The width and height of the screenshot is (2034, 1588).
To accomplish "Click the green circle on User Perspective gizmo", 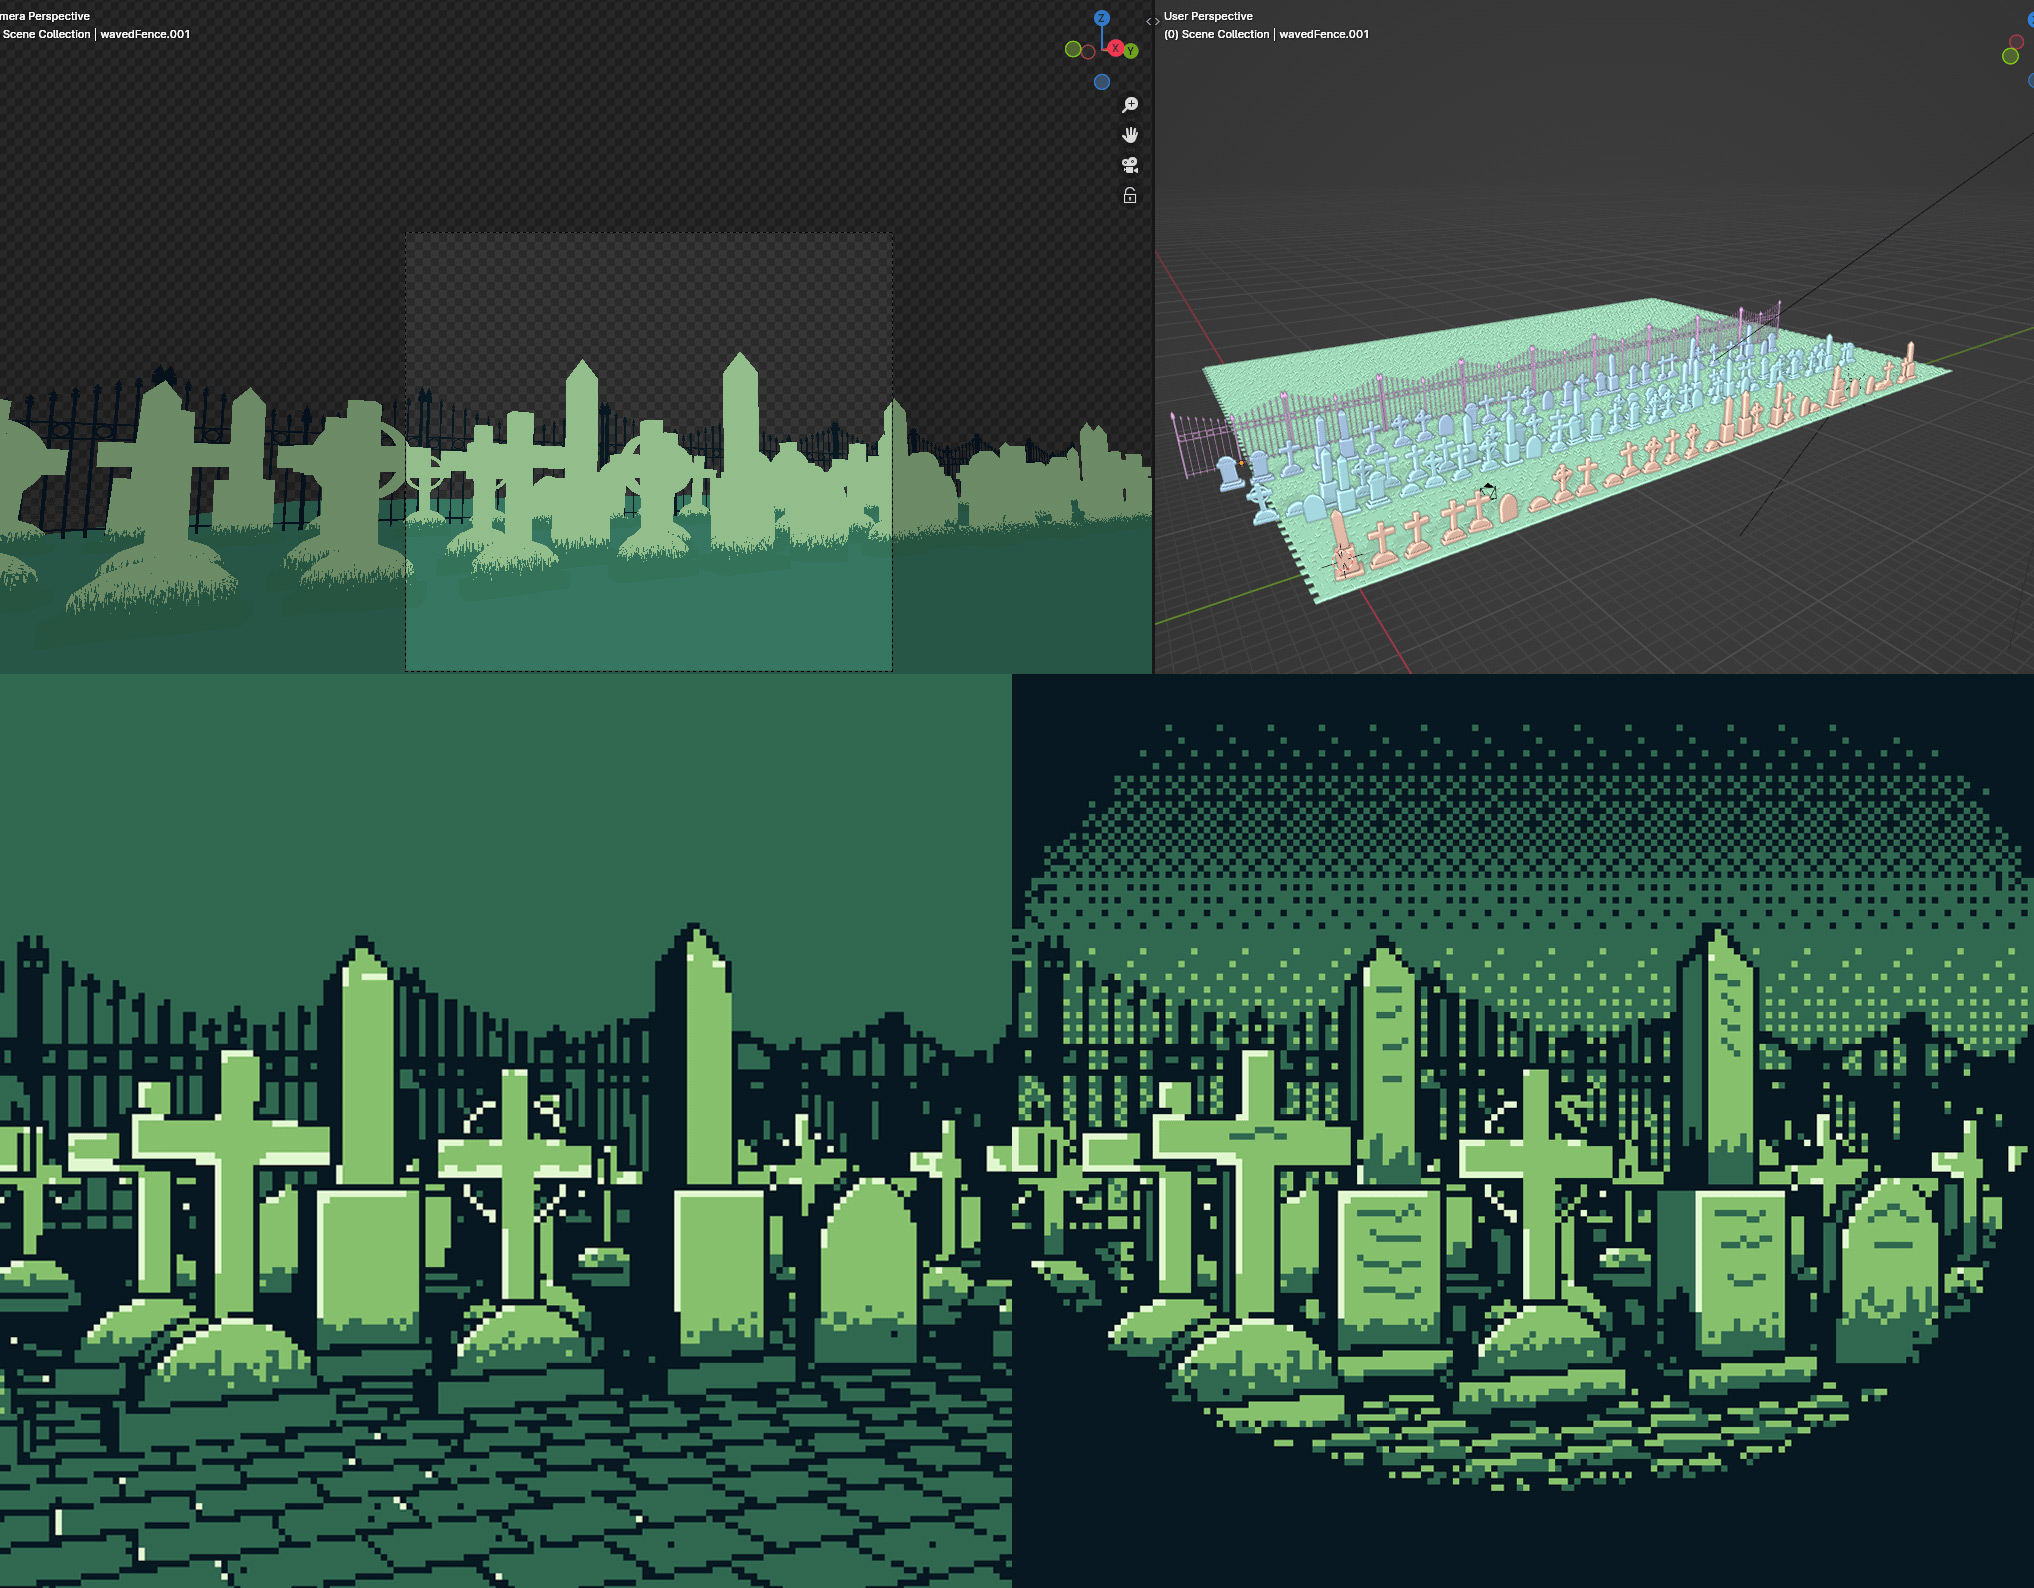I will tap(2010, 57).
